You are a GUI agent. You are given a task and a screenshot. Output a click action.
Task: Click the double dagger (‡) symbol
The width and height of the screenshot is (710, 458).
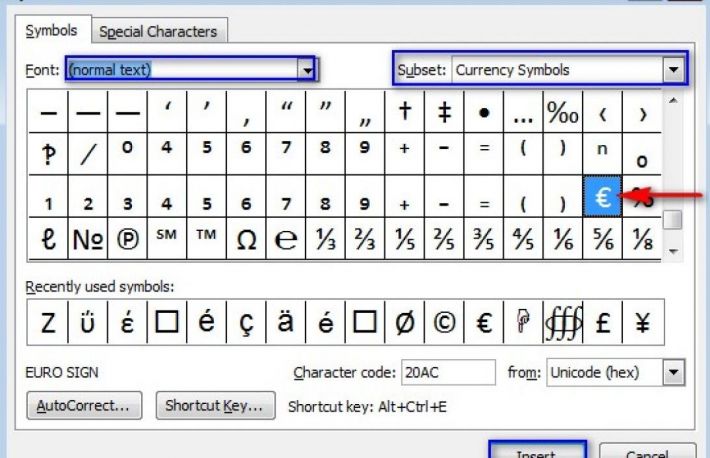[x=444, y=112]
